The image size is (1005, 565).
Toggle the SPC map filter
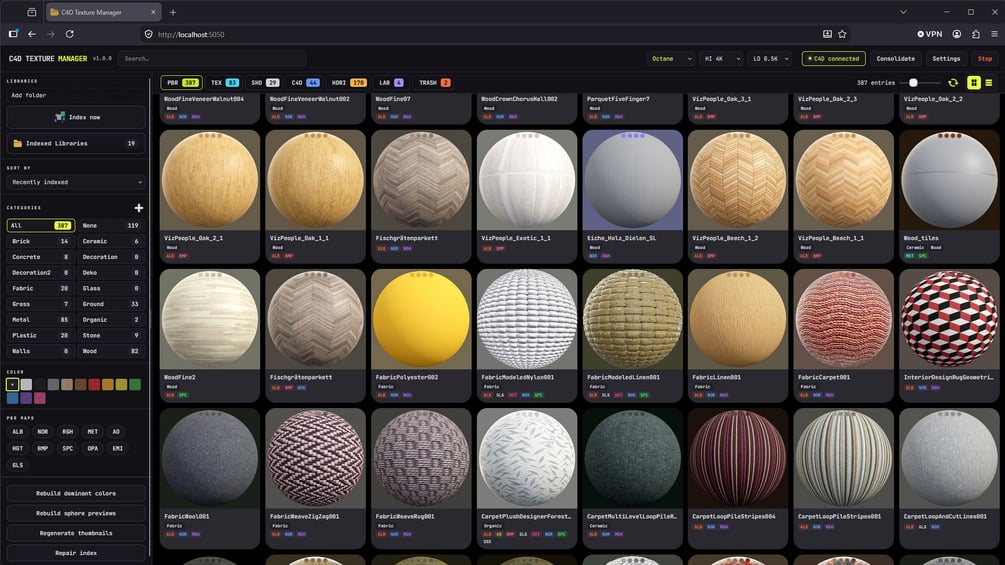click(x=67, y=448)
